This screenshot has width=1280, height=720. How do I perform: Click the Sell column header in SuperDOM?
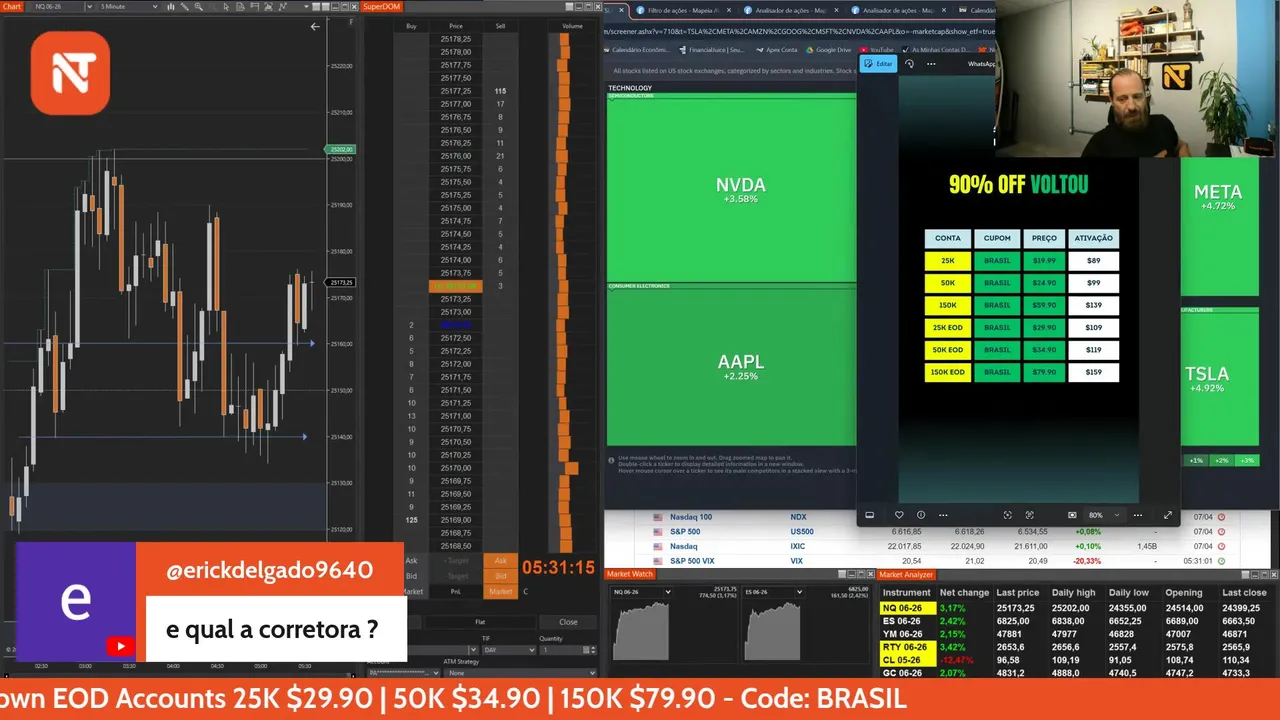500,26
